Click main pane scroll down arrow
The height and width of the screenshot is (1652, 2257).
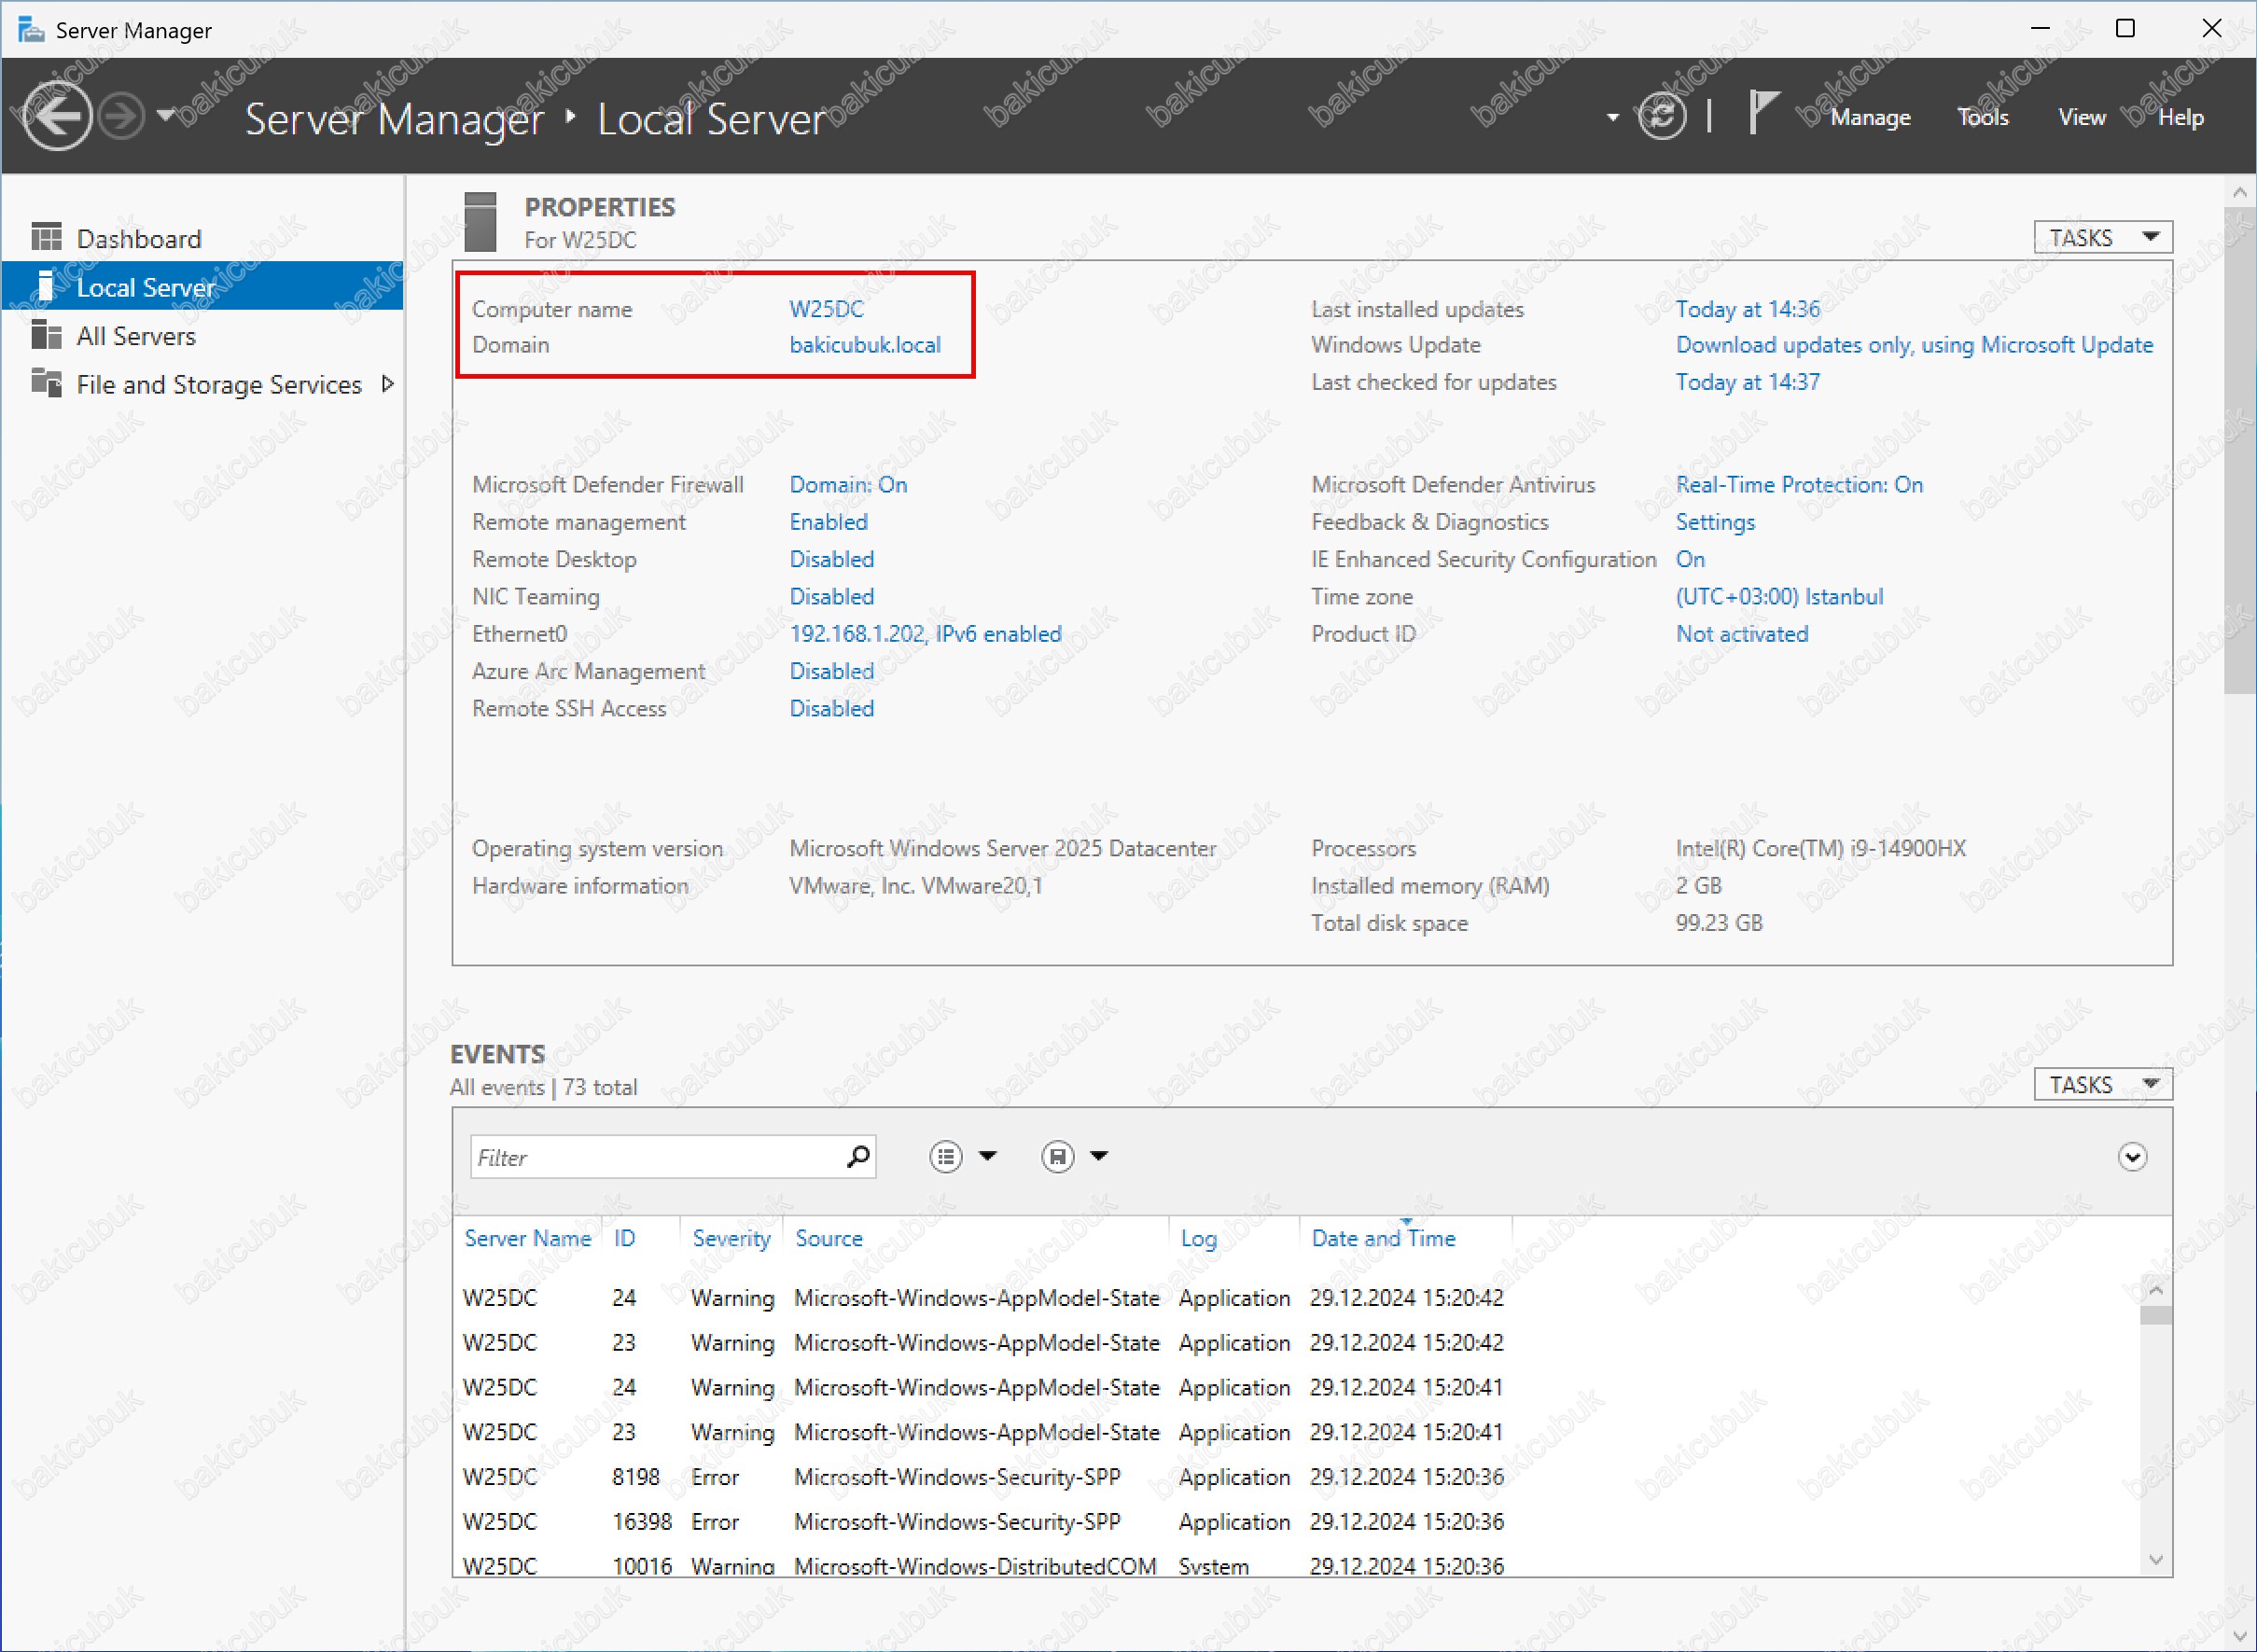tap(2239, 1636)
